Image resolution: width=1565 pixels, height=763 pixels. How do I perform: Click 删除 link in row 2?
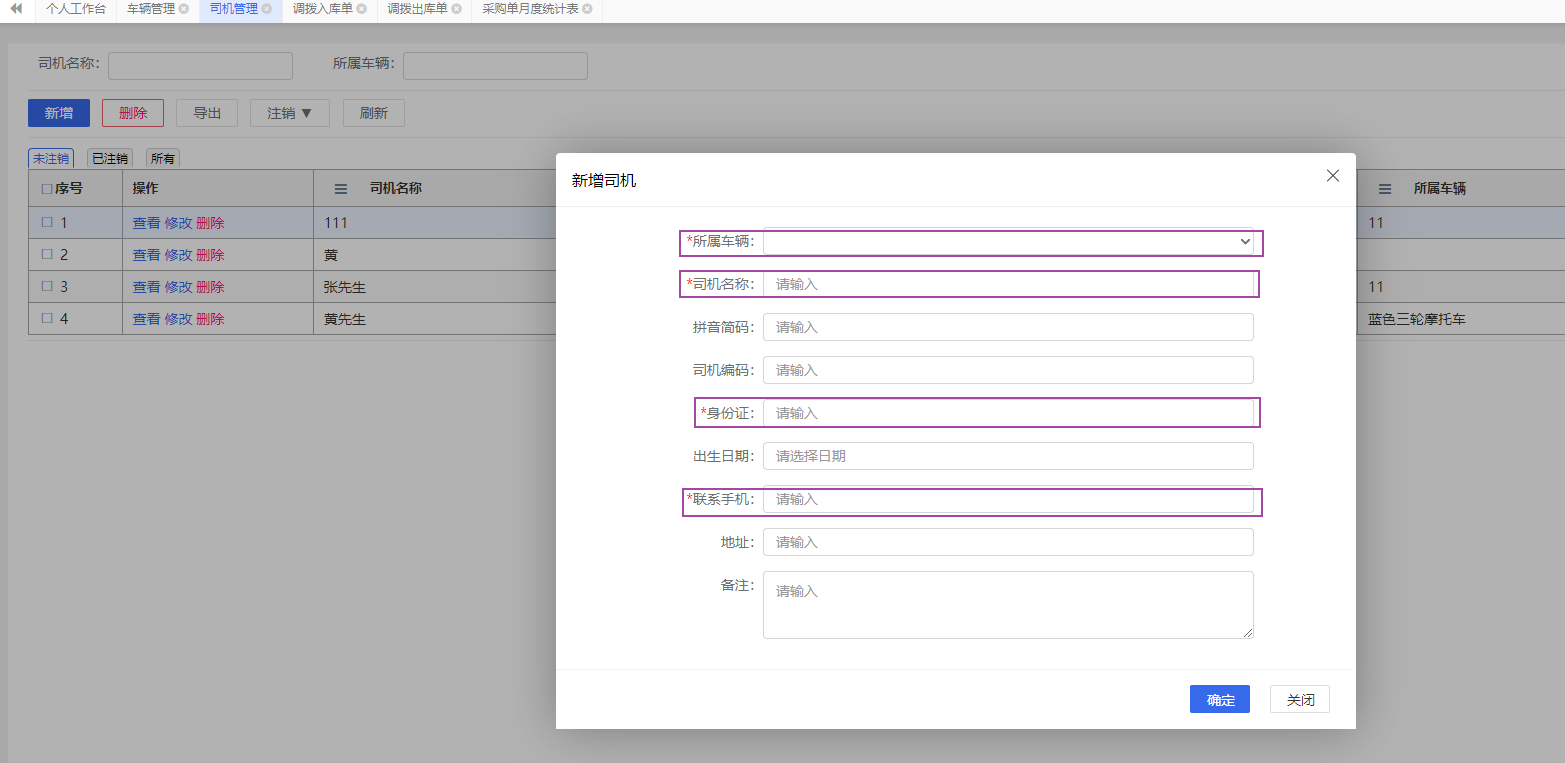click(x=210, y=255)
